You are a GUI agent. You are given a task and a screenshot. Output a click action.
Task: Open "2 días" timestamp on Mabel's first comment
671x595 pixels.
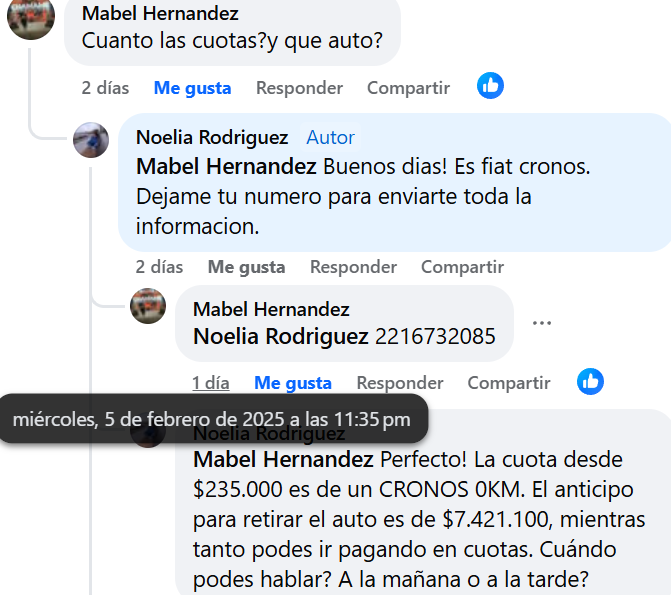click(105, 88)
